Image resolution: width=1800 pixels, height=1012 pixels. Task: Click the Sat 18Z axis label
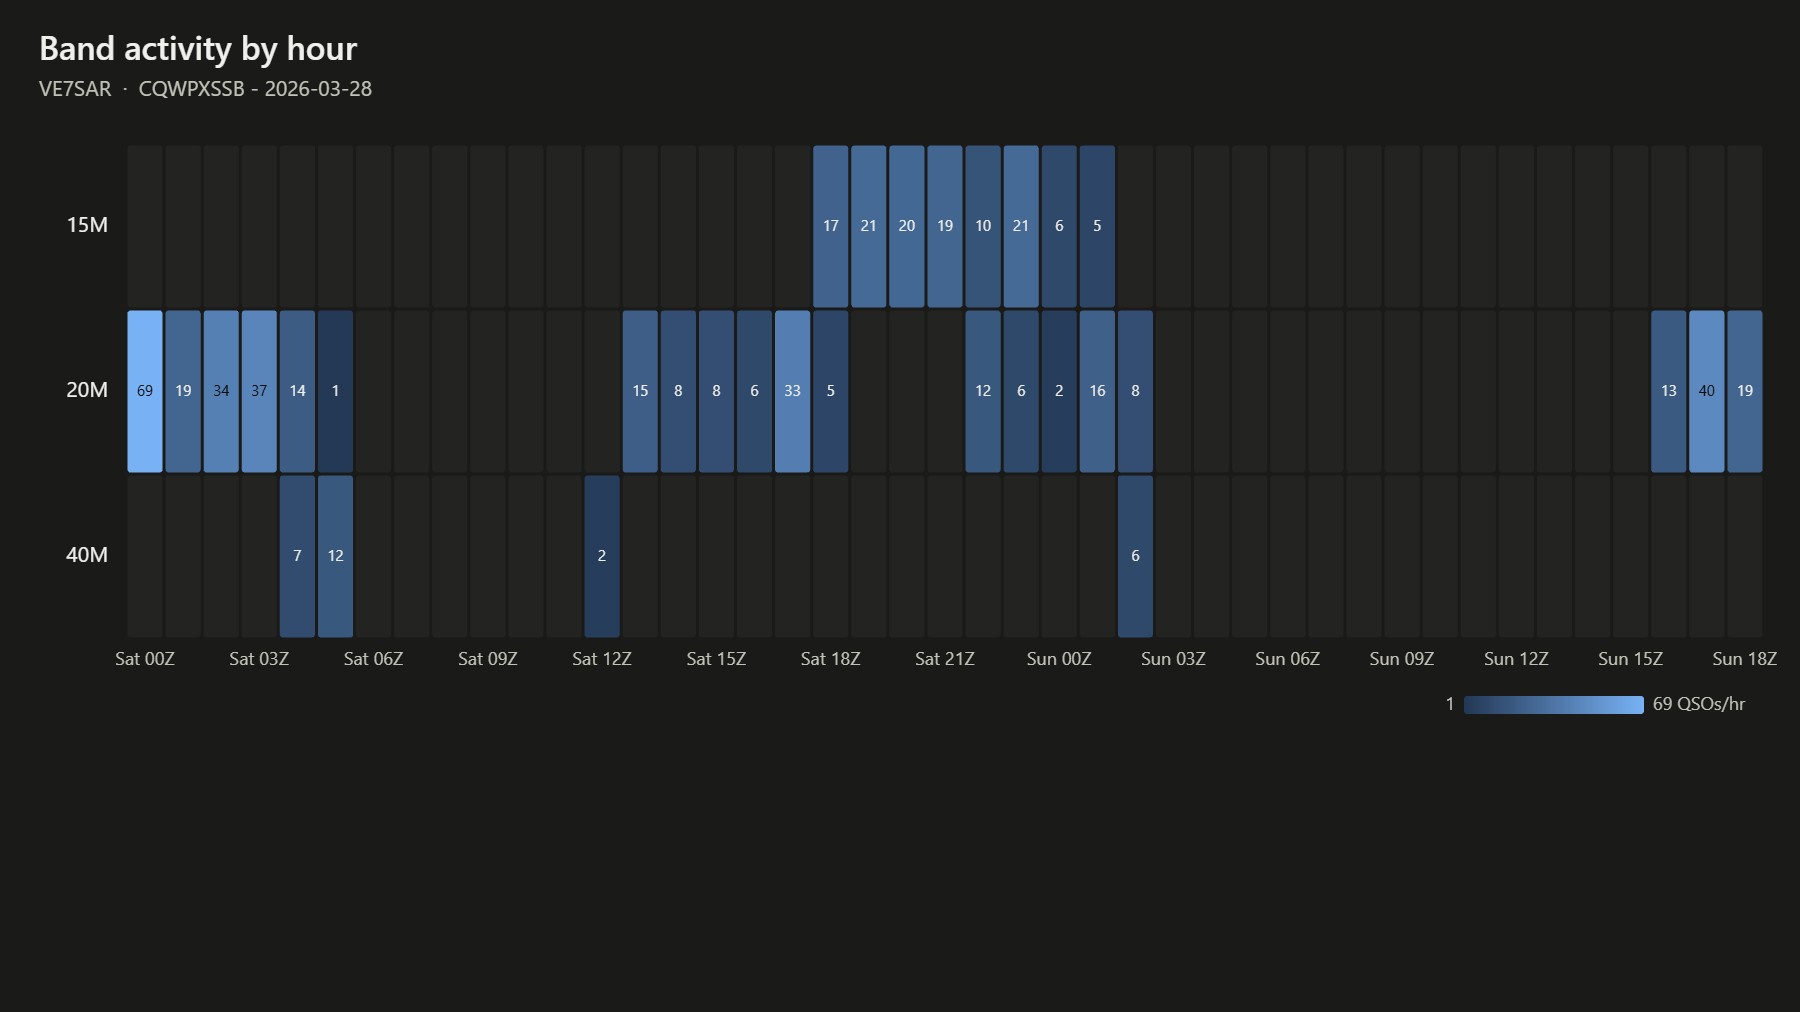click(x=830, y=659)
